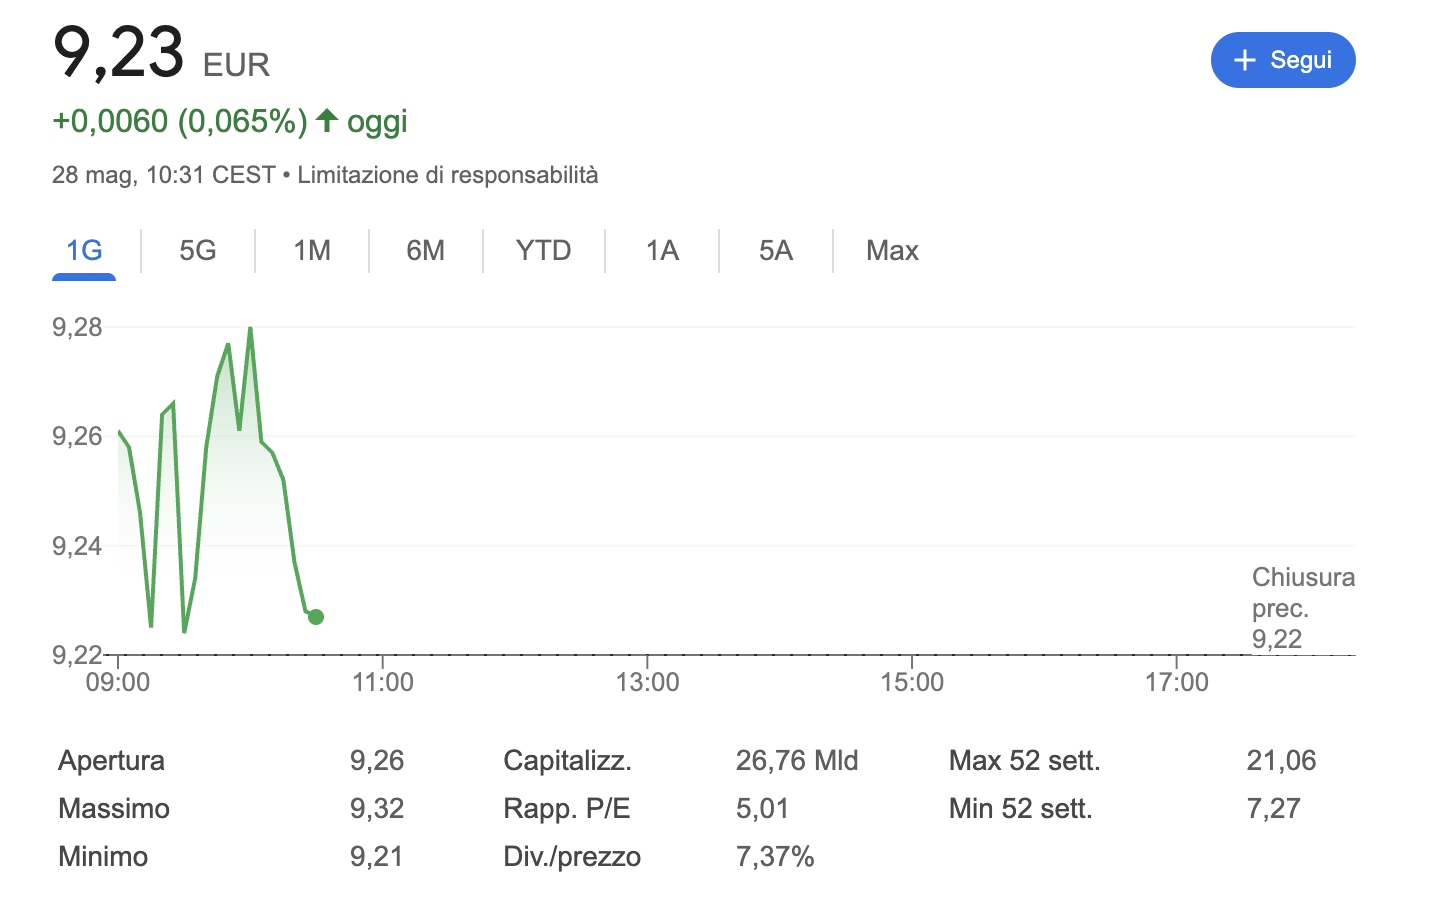The image size is (1438, 898).
Task: Click the 09:00 label on the time axis
Action: coord(118,682)
